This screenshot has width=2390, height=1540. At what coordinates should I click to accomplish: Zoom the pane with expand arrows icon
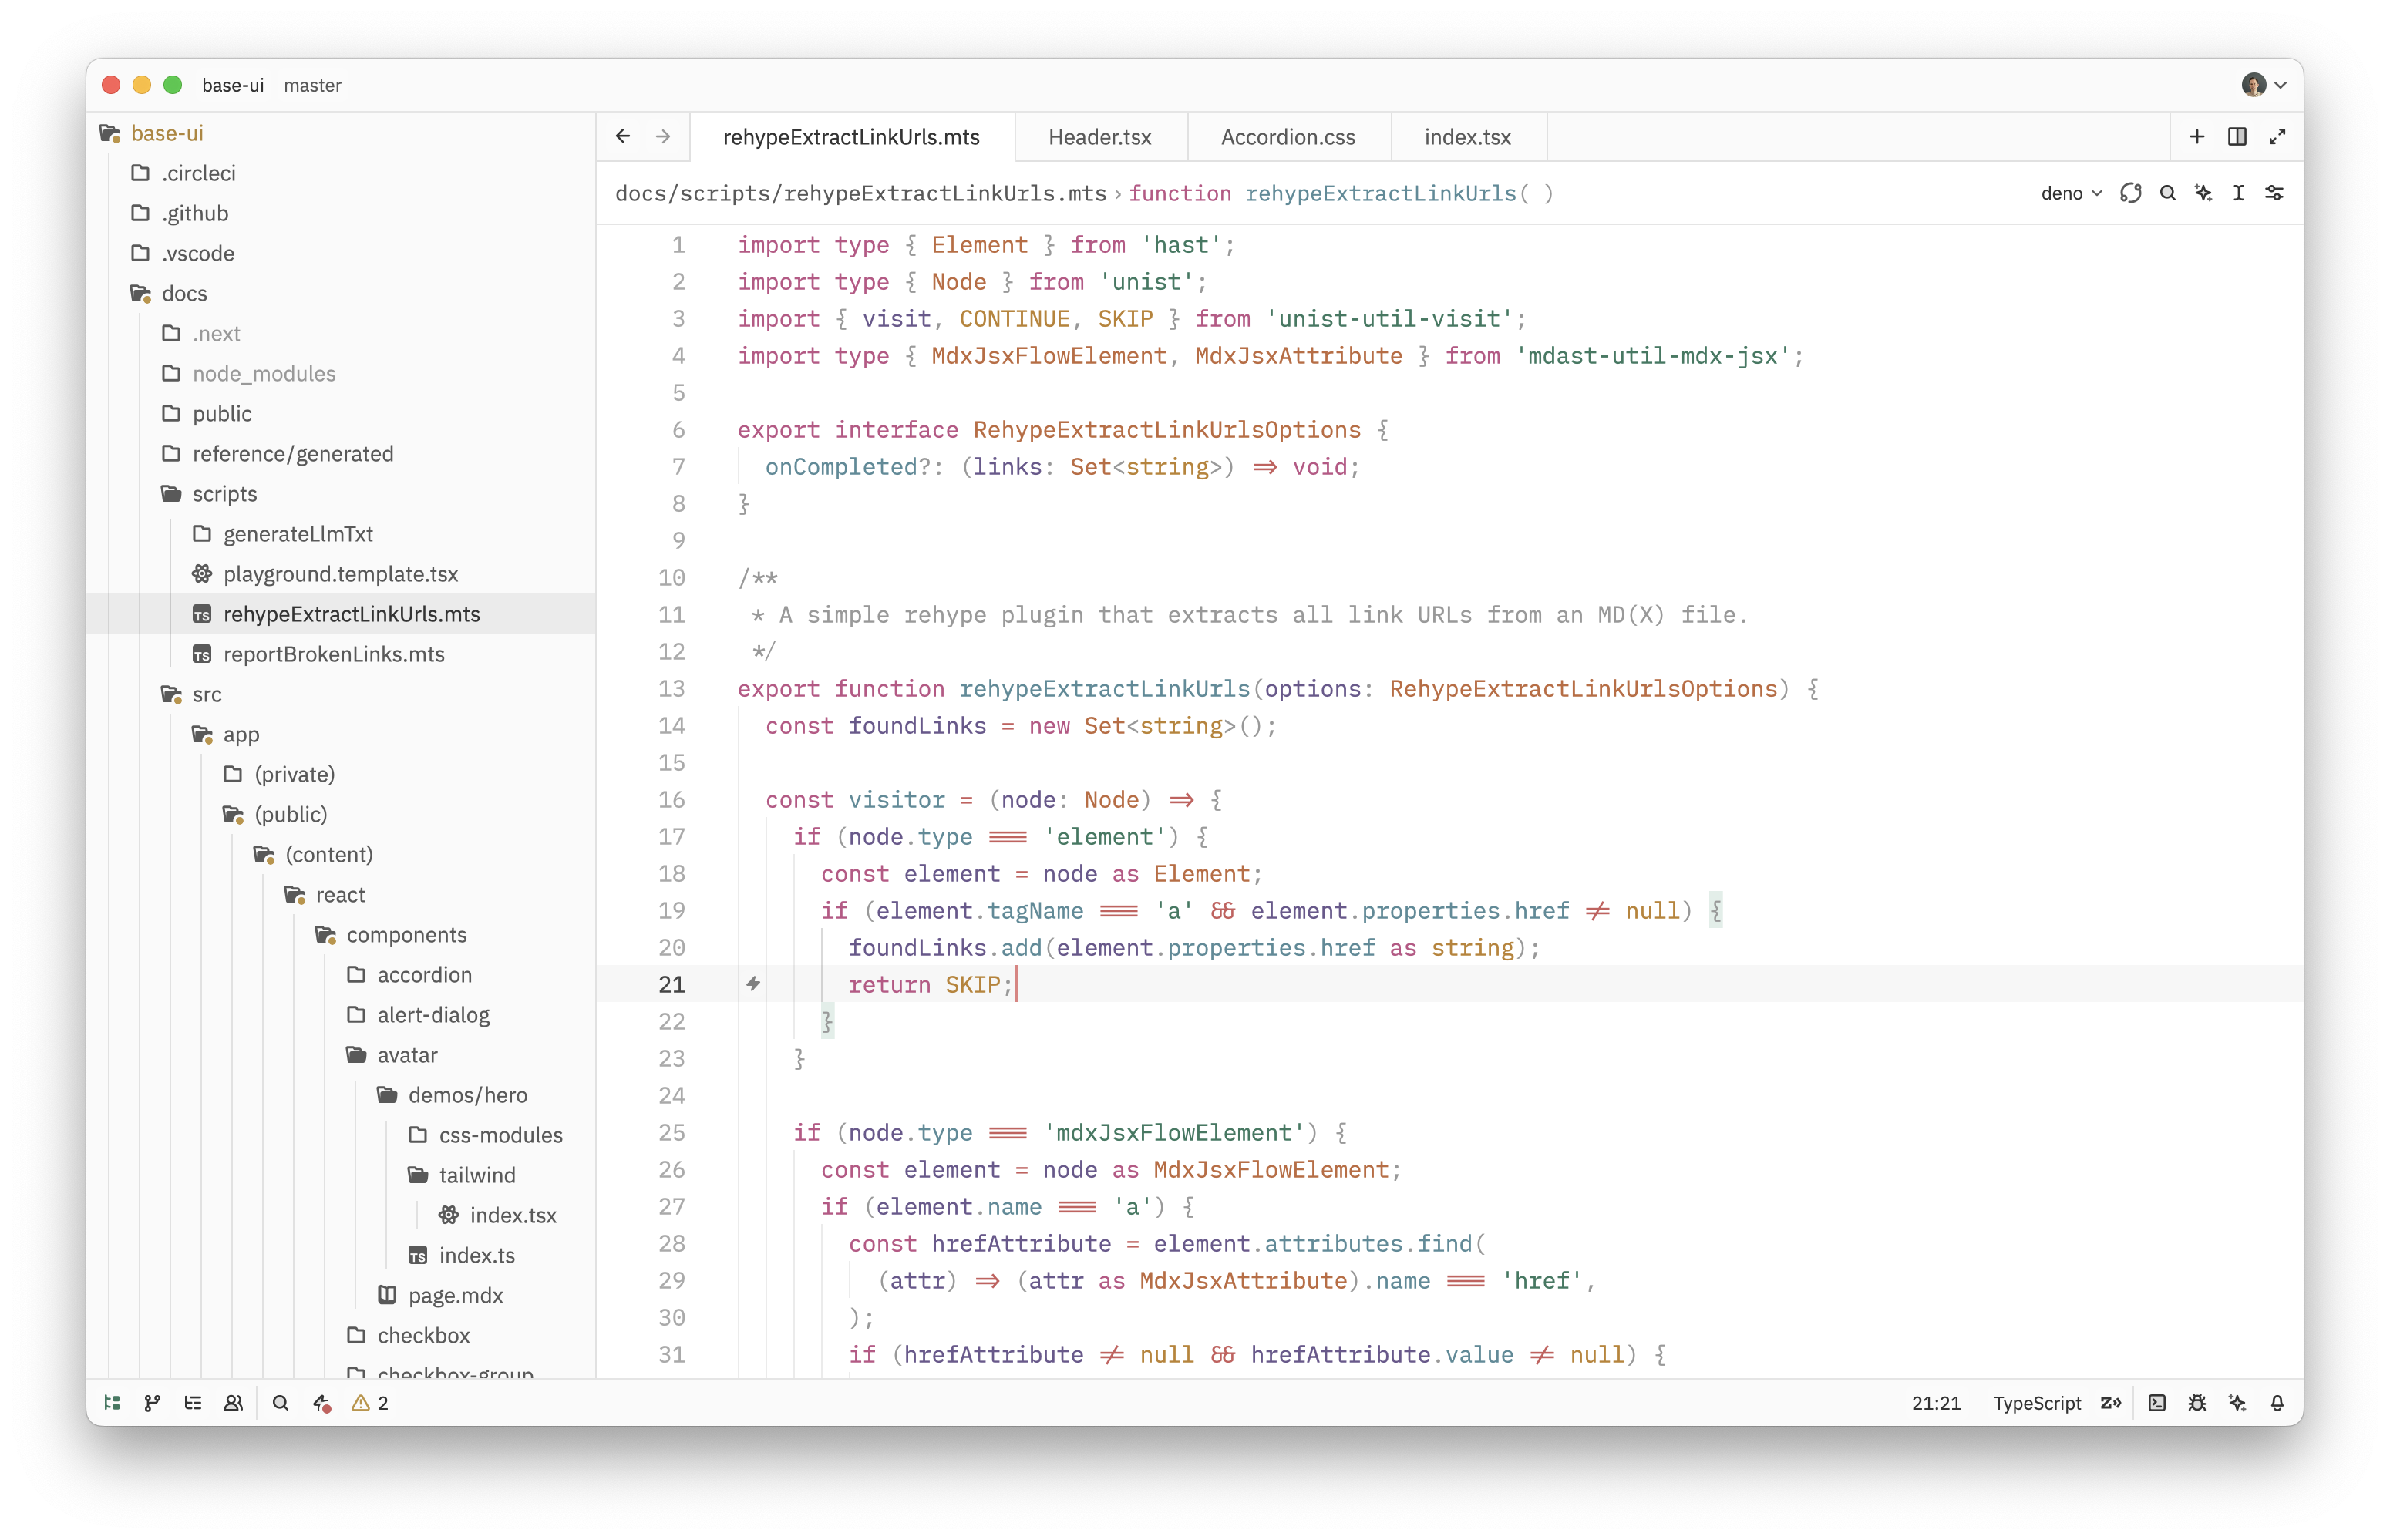click(2277, 136)
